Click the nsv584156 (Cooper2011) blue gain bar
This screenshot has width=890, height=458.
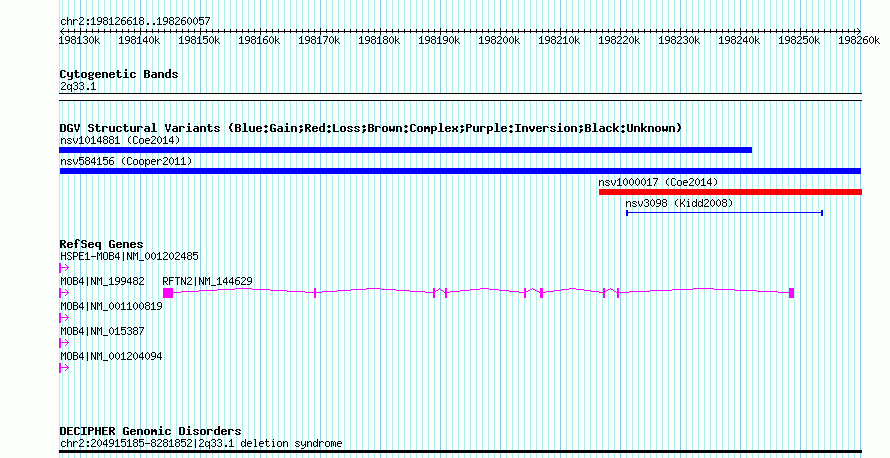coord(460,171)
